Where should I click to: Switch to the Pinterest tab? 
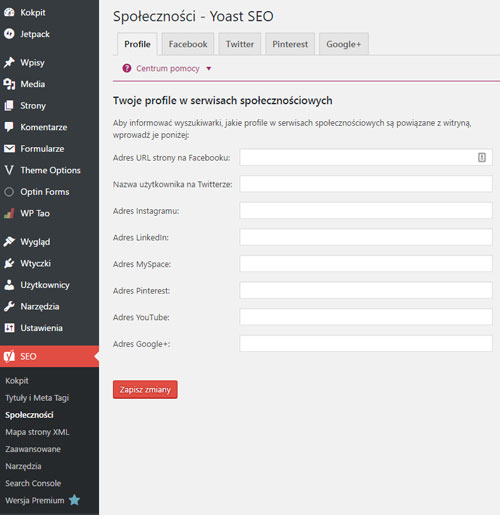290,44
